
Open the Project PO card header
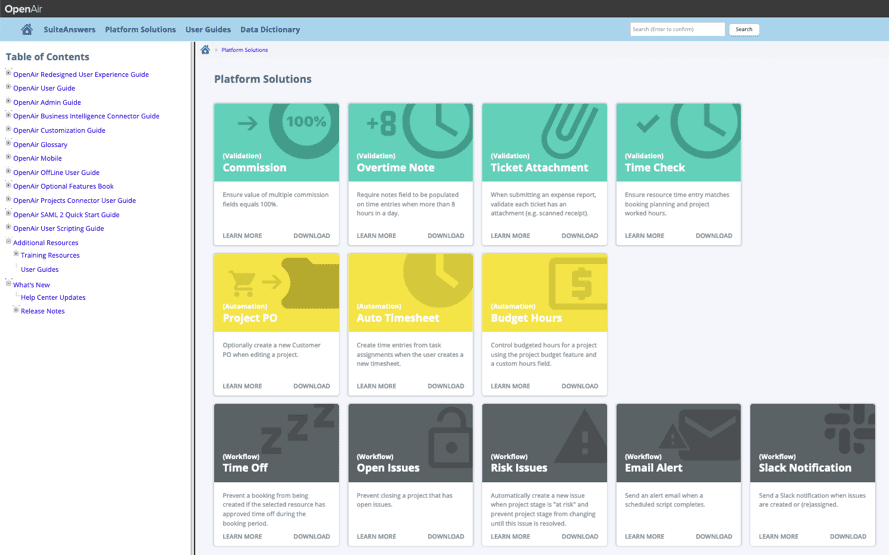pyautogui.click(x=277, y=293)
